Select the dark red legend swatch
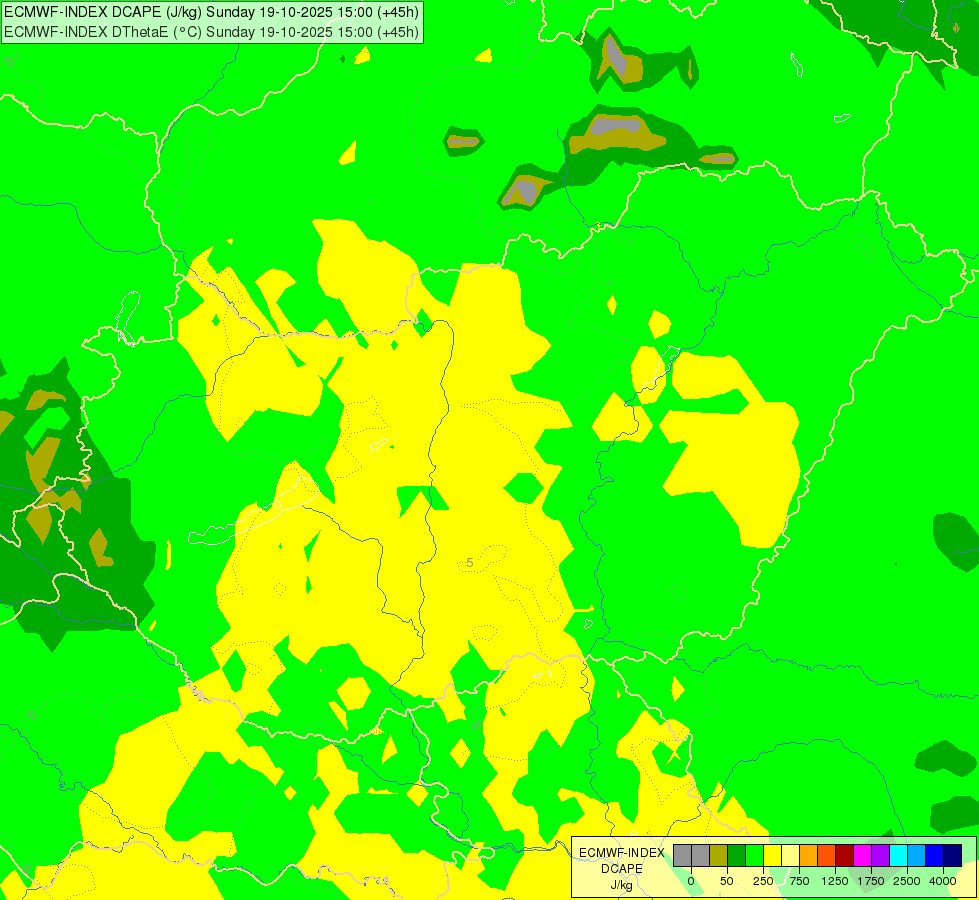Viewport: 979px width, 900px height. pos(845,856)
